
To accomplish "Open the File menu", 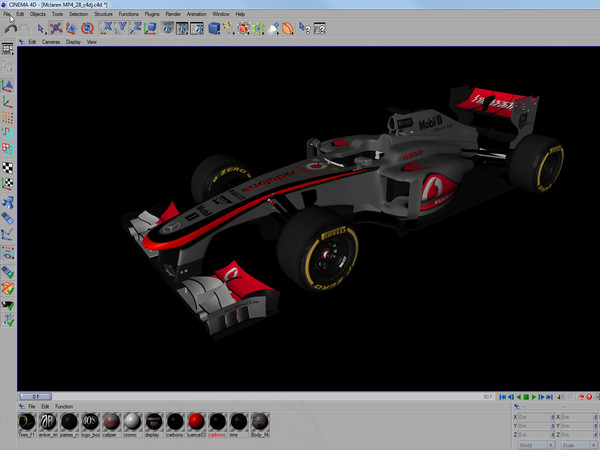I will pos(7,14).
